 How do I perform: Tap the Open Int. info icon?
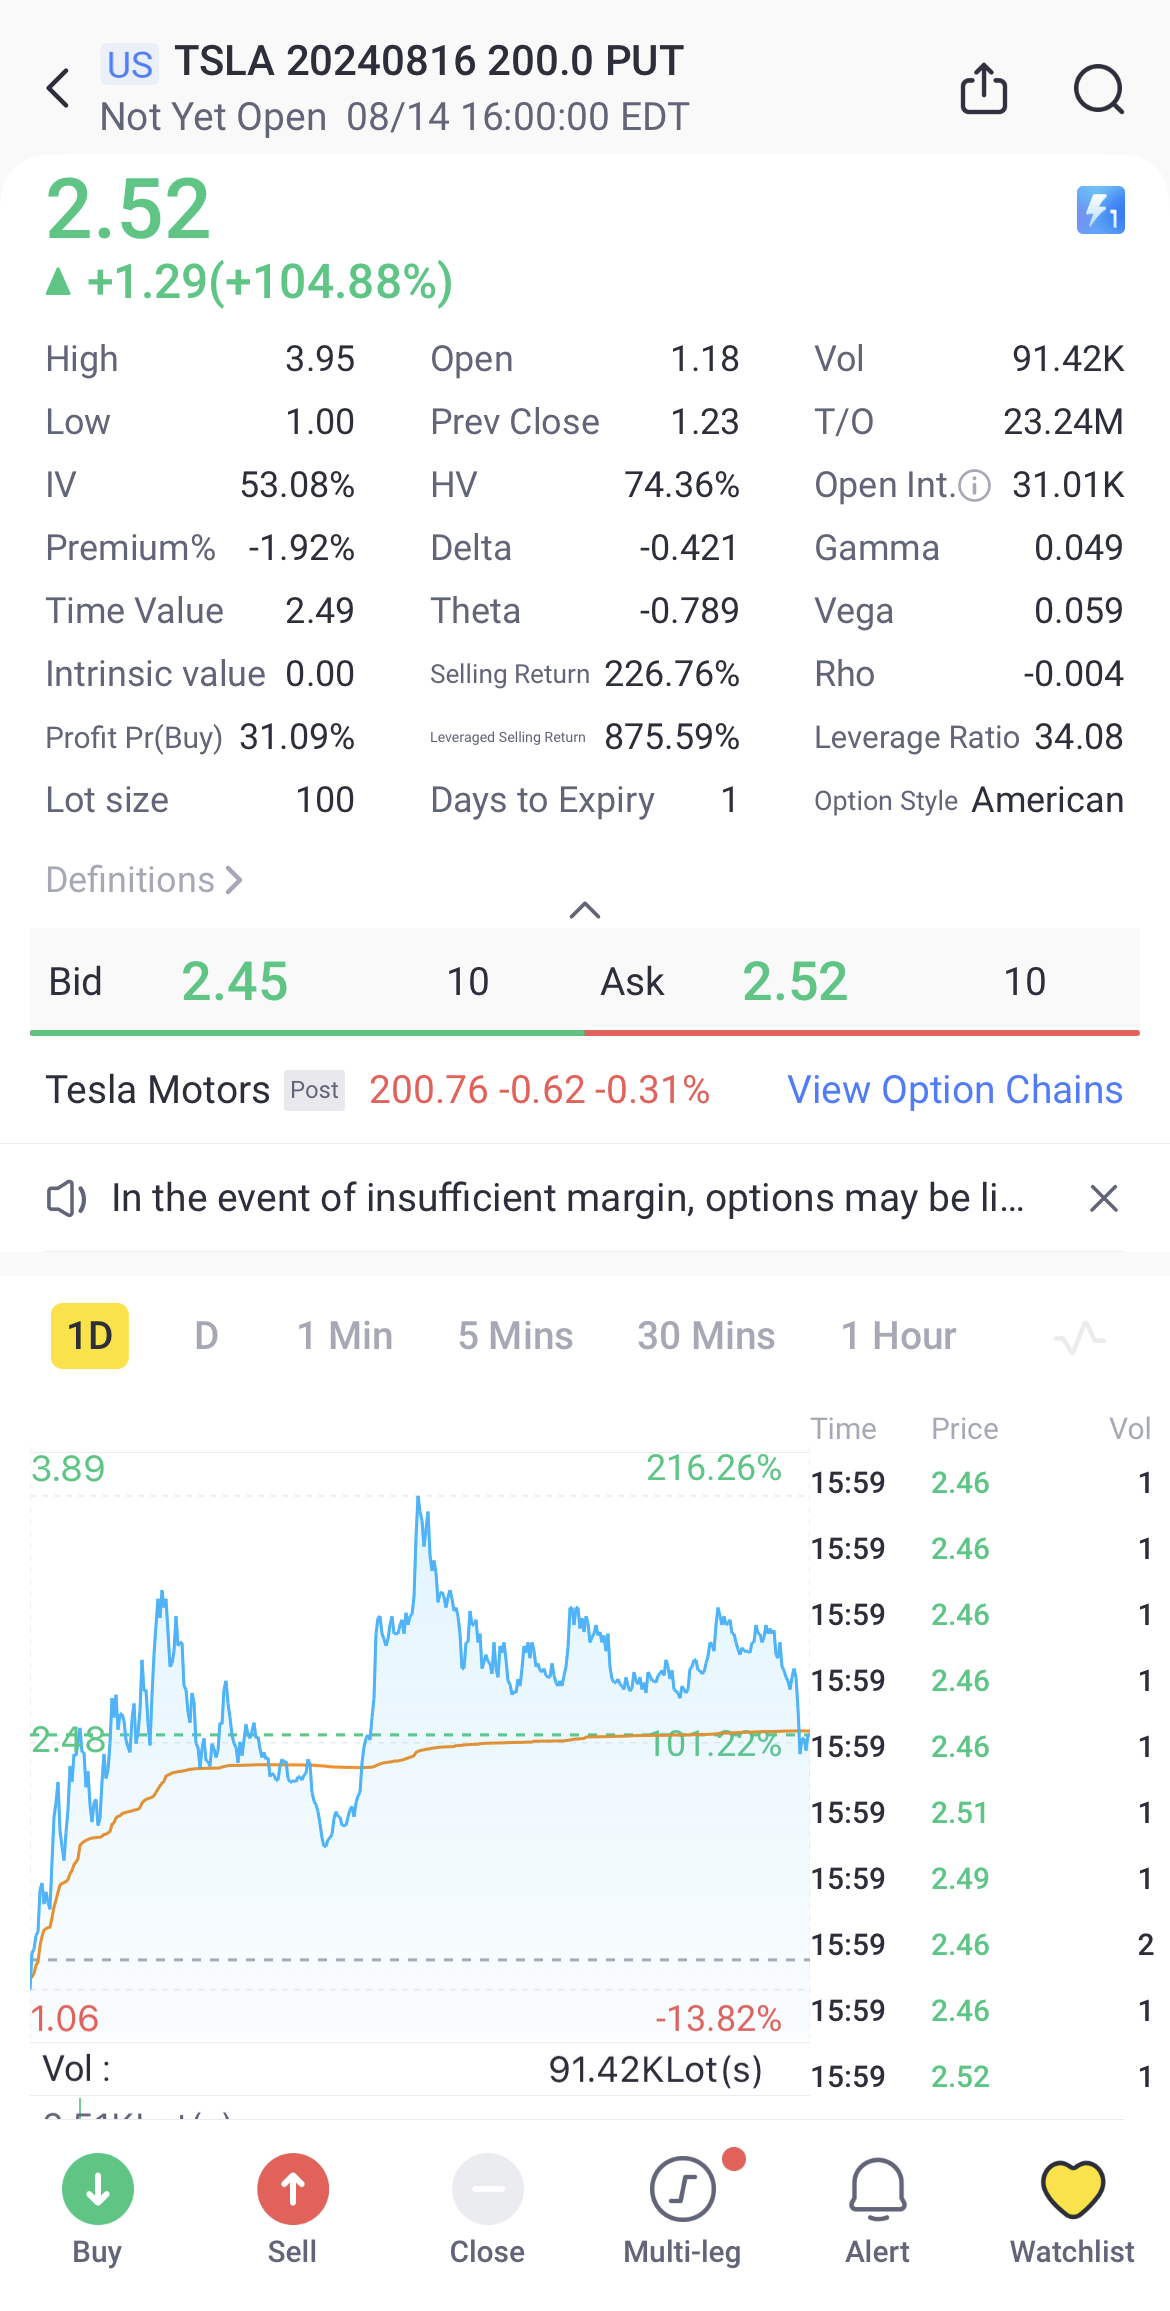pos(974,486)
